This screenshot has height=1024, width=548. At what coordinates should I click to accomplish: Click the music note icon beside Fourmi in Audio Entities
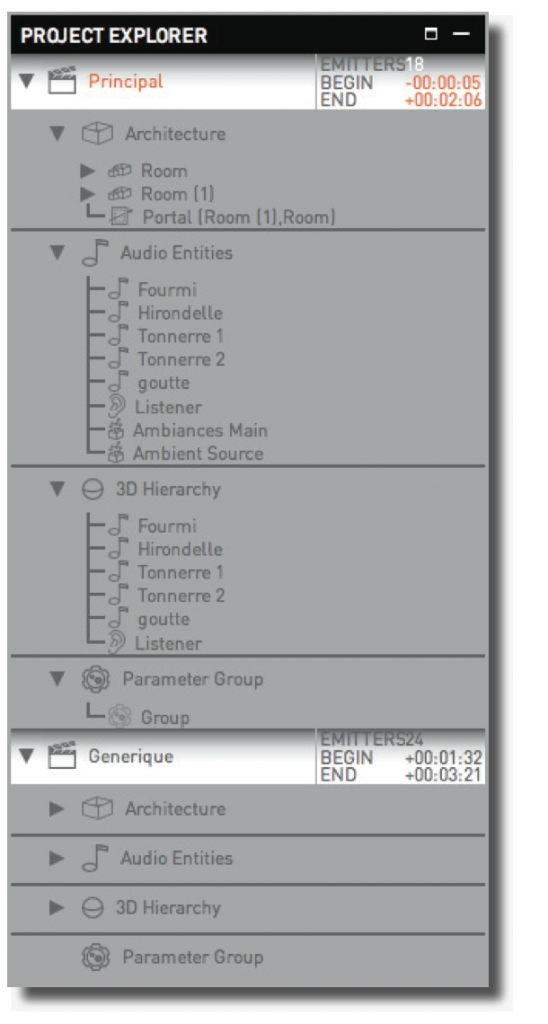pyautogui.click(x=118, y=289)
